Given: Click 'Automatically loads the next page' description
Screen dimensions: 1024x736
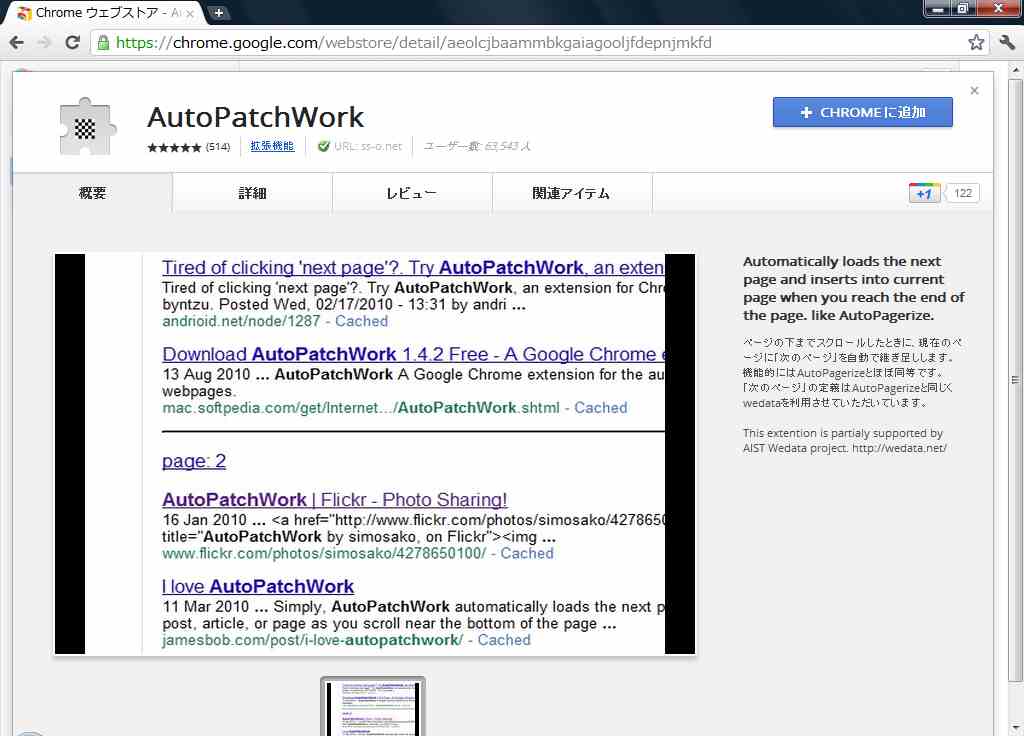Looking at the screenshot, I should 854,288.
